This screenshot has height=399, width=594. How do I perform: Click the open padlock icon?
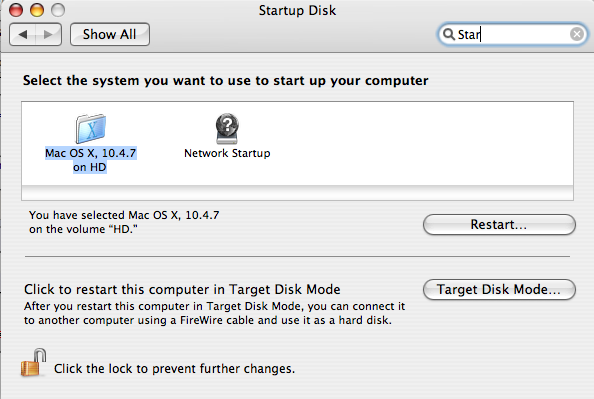pos(34,363)
